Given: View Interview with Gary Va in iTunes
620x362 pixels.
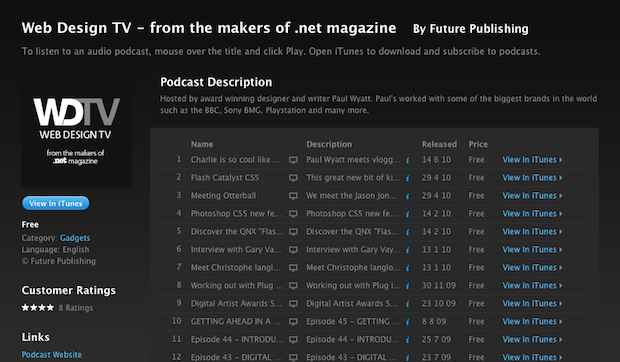Looking at the screenshot, I should pos(532,249).
